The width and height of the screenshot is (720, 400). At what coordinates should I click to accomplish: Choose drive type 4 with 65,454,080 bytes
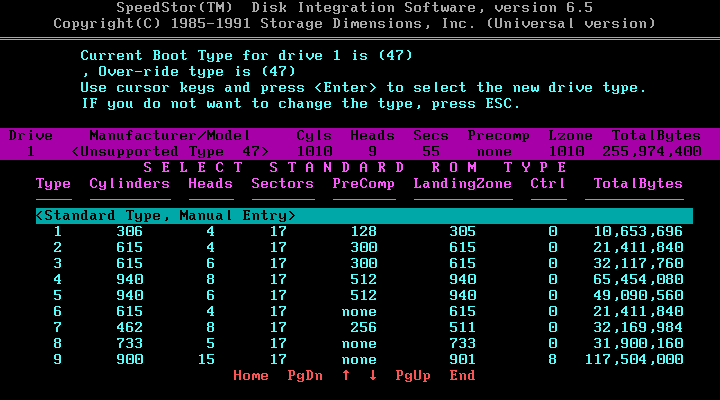364,279
